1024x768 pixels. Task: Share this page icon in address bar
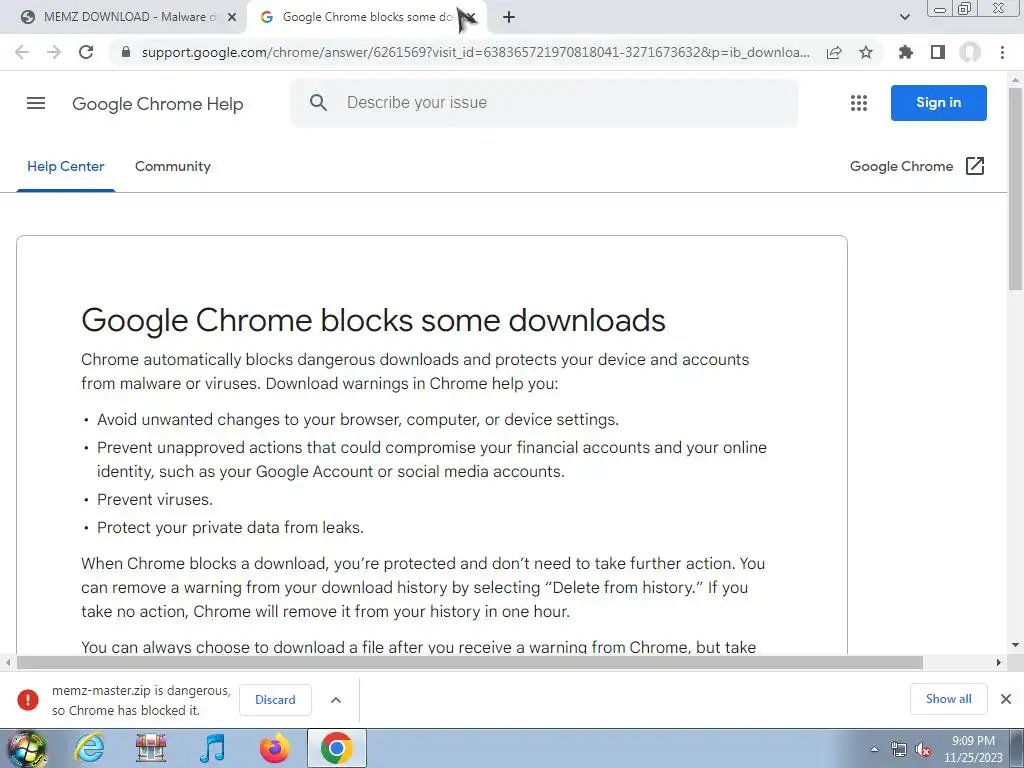point(834,52)
